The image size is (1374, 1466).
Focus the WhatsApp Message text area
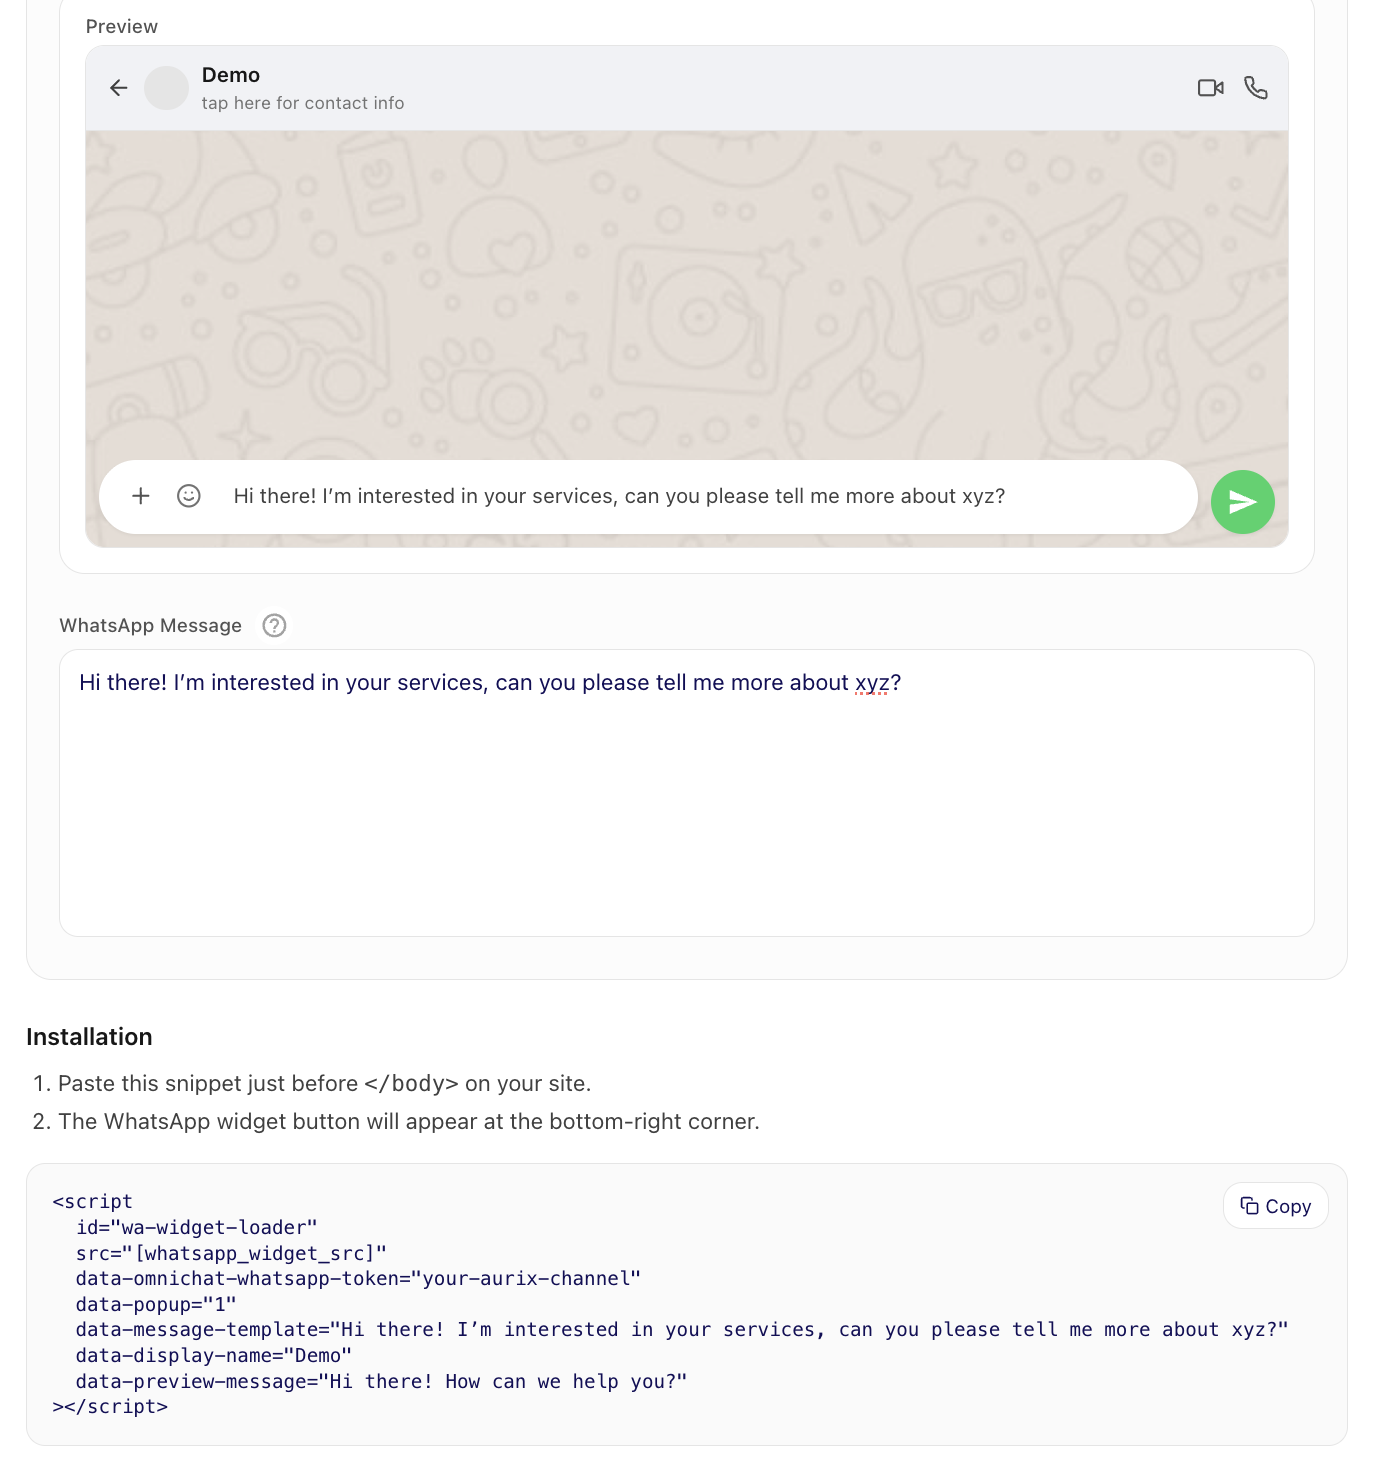click(x=687, y=790)
